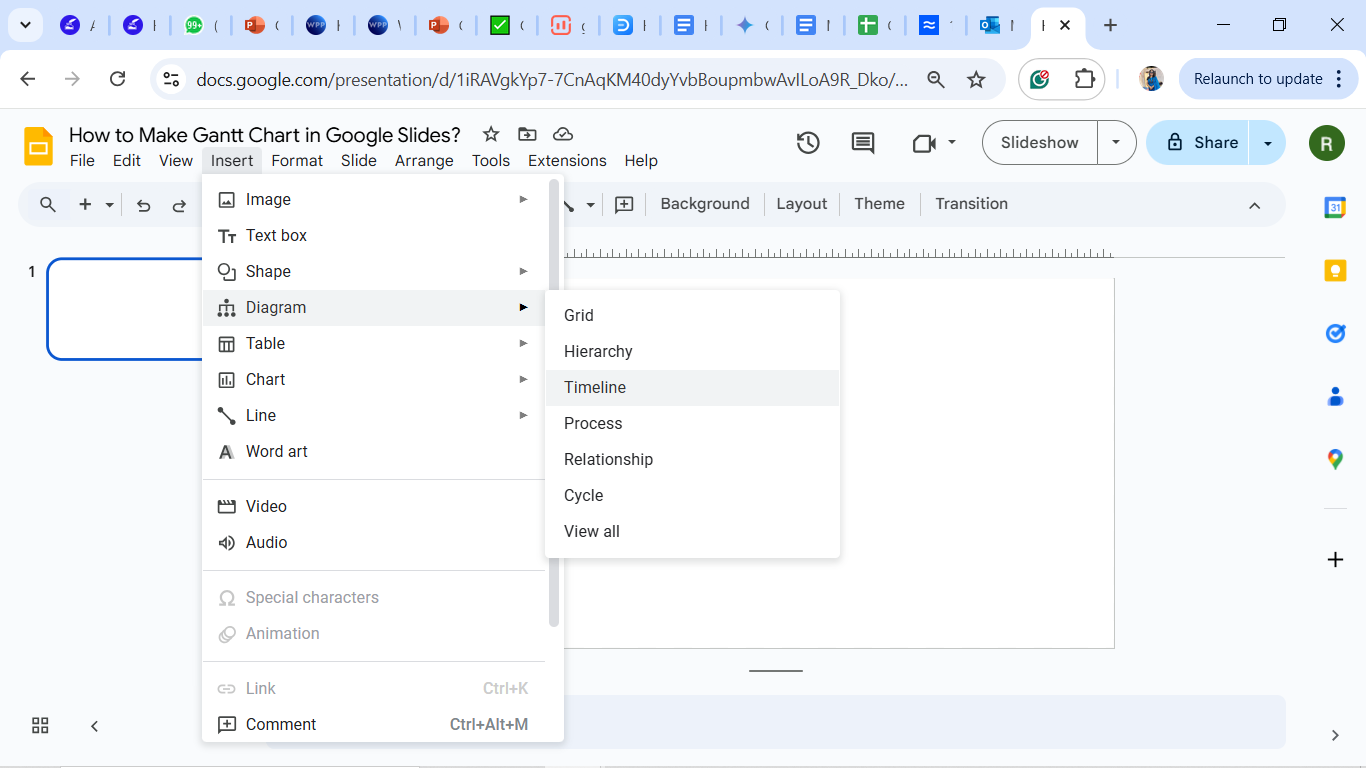Check cloud save status icon
The height and width of the screenshot is (768, 1366).
tap(563, 134)
